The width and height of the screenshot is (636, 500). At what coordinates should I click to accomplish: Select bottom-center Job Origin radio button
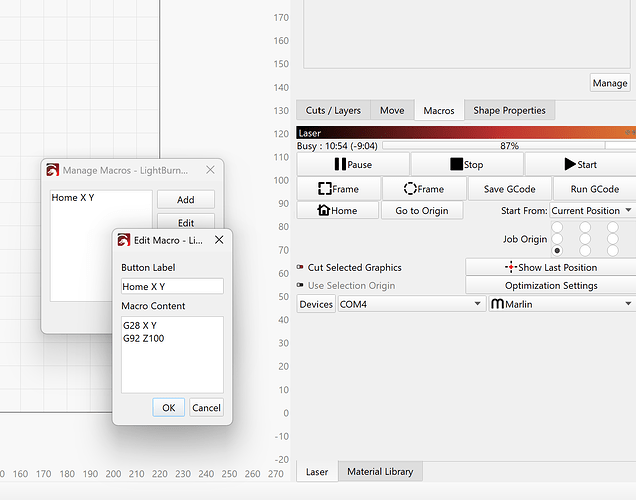585,251
